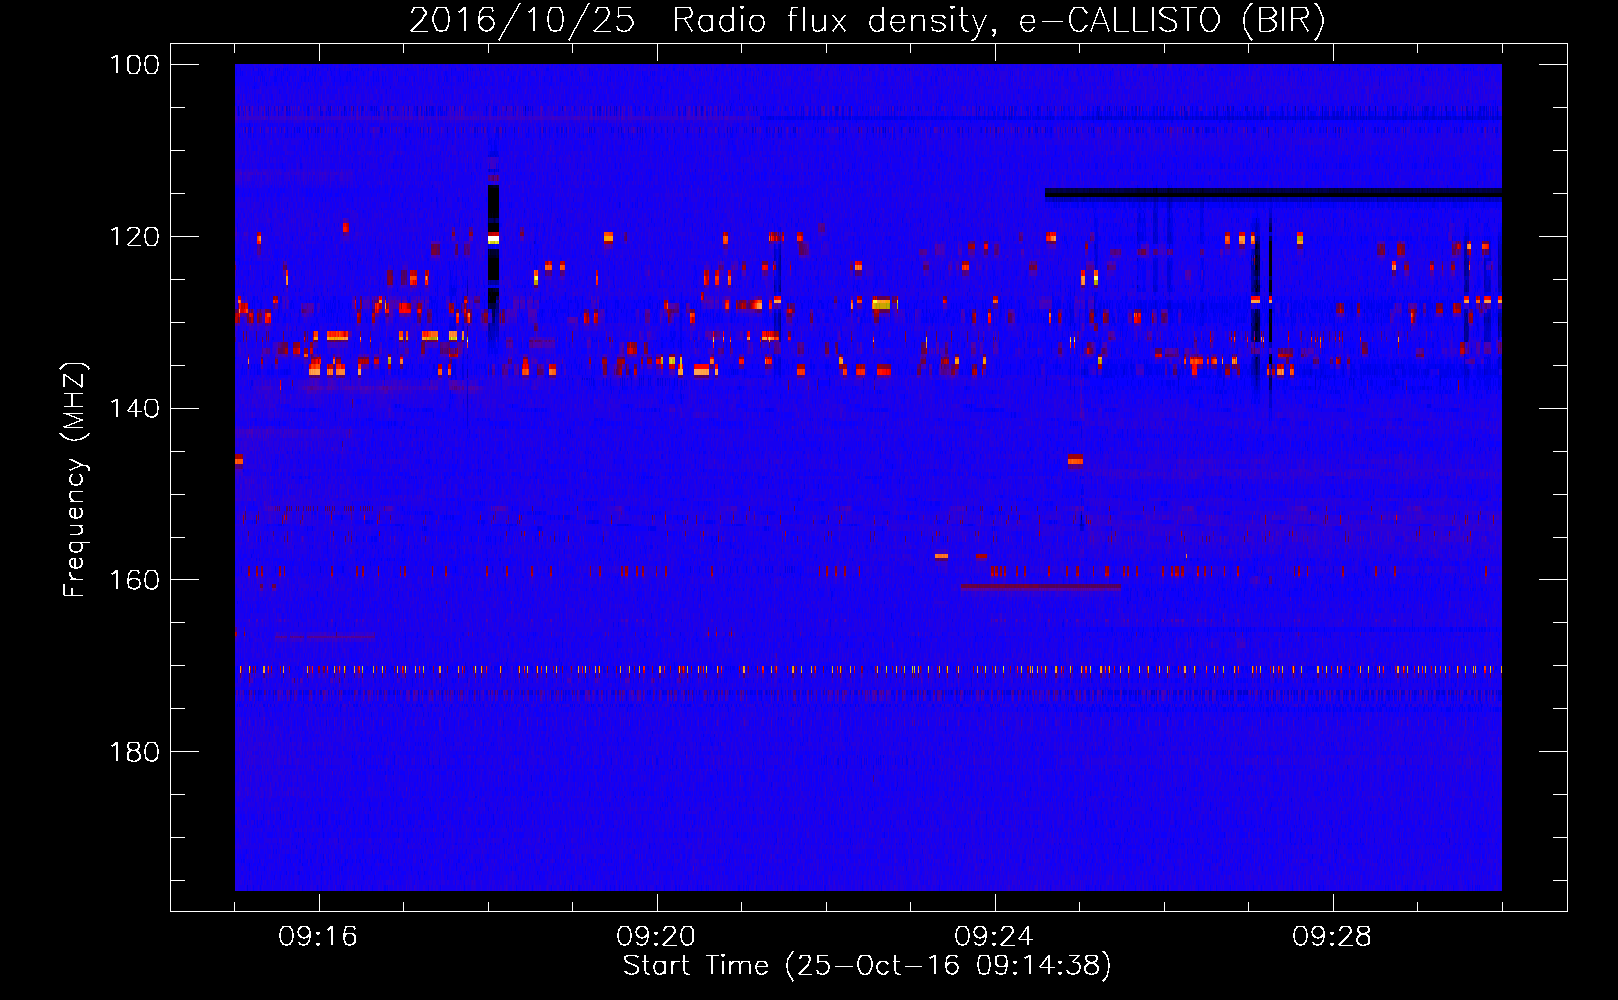Click the 09:28 time tick label
1618x1000 pixels.
[1332, 937]
